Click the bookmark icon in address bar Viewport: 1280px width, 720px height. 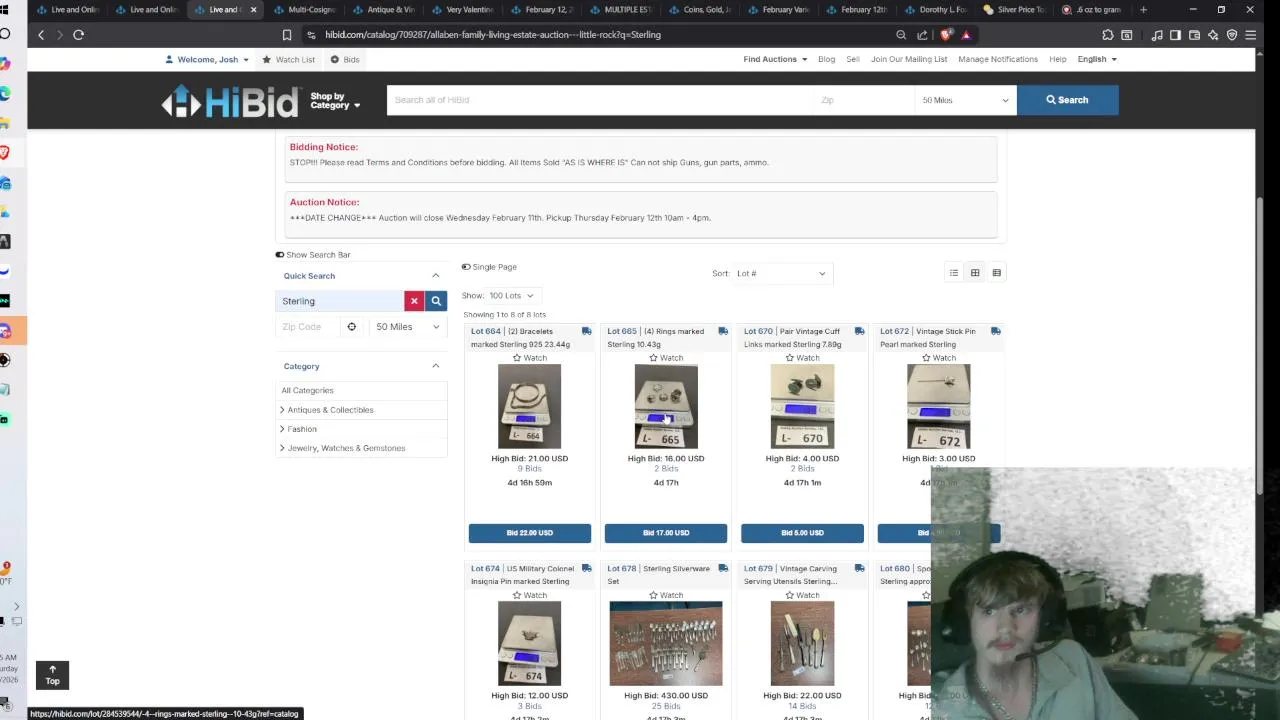point(287,35)
